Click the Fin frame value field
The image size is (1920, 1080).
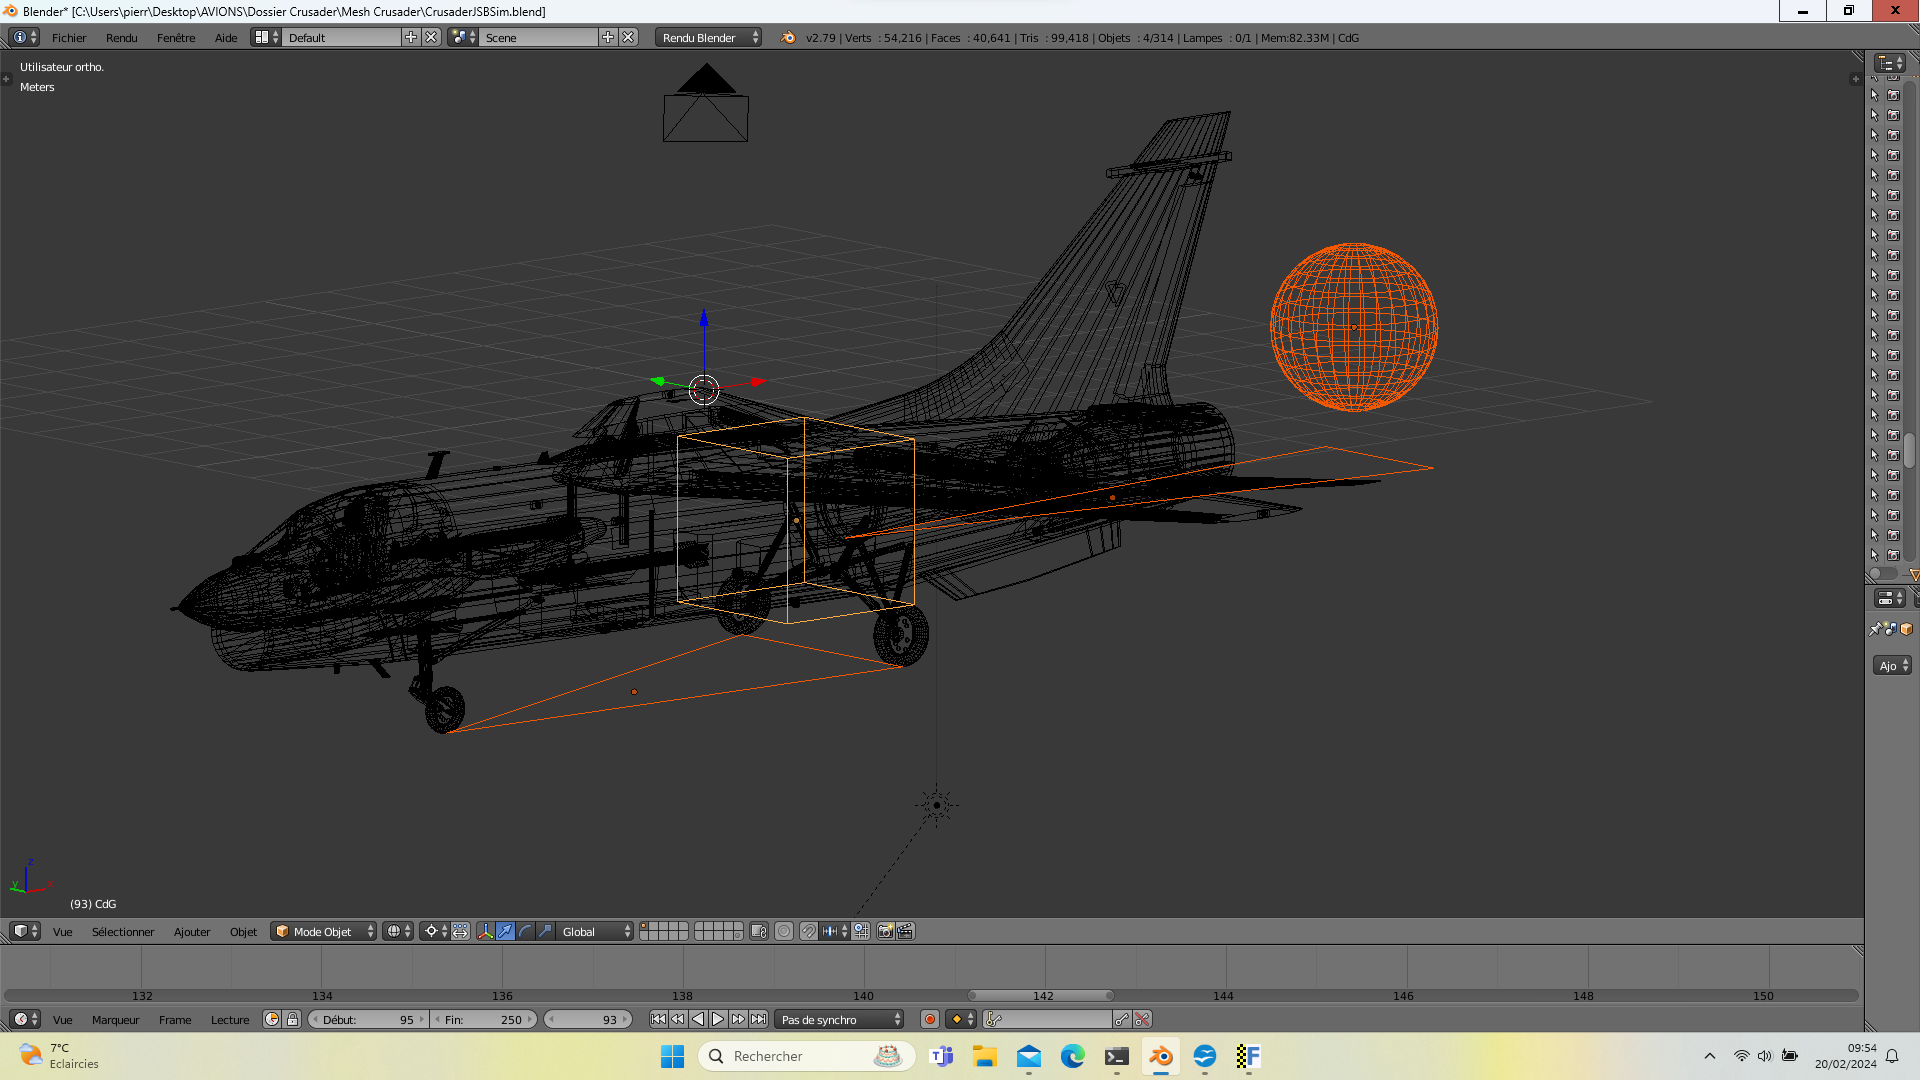tap(485, 1019)
